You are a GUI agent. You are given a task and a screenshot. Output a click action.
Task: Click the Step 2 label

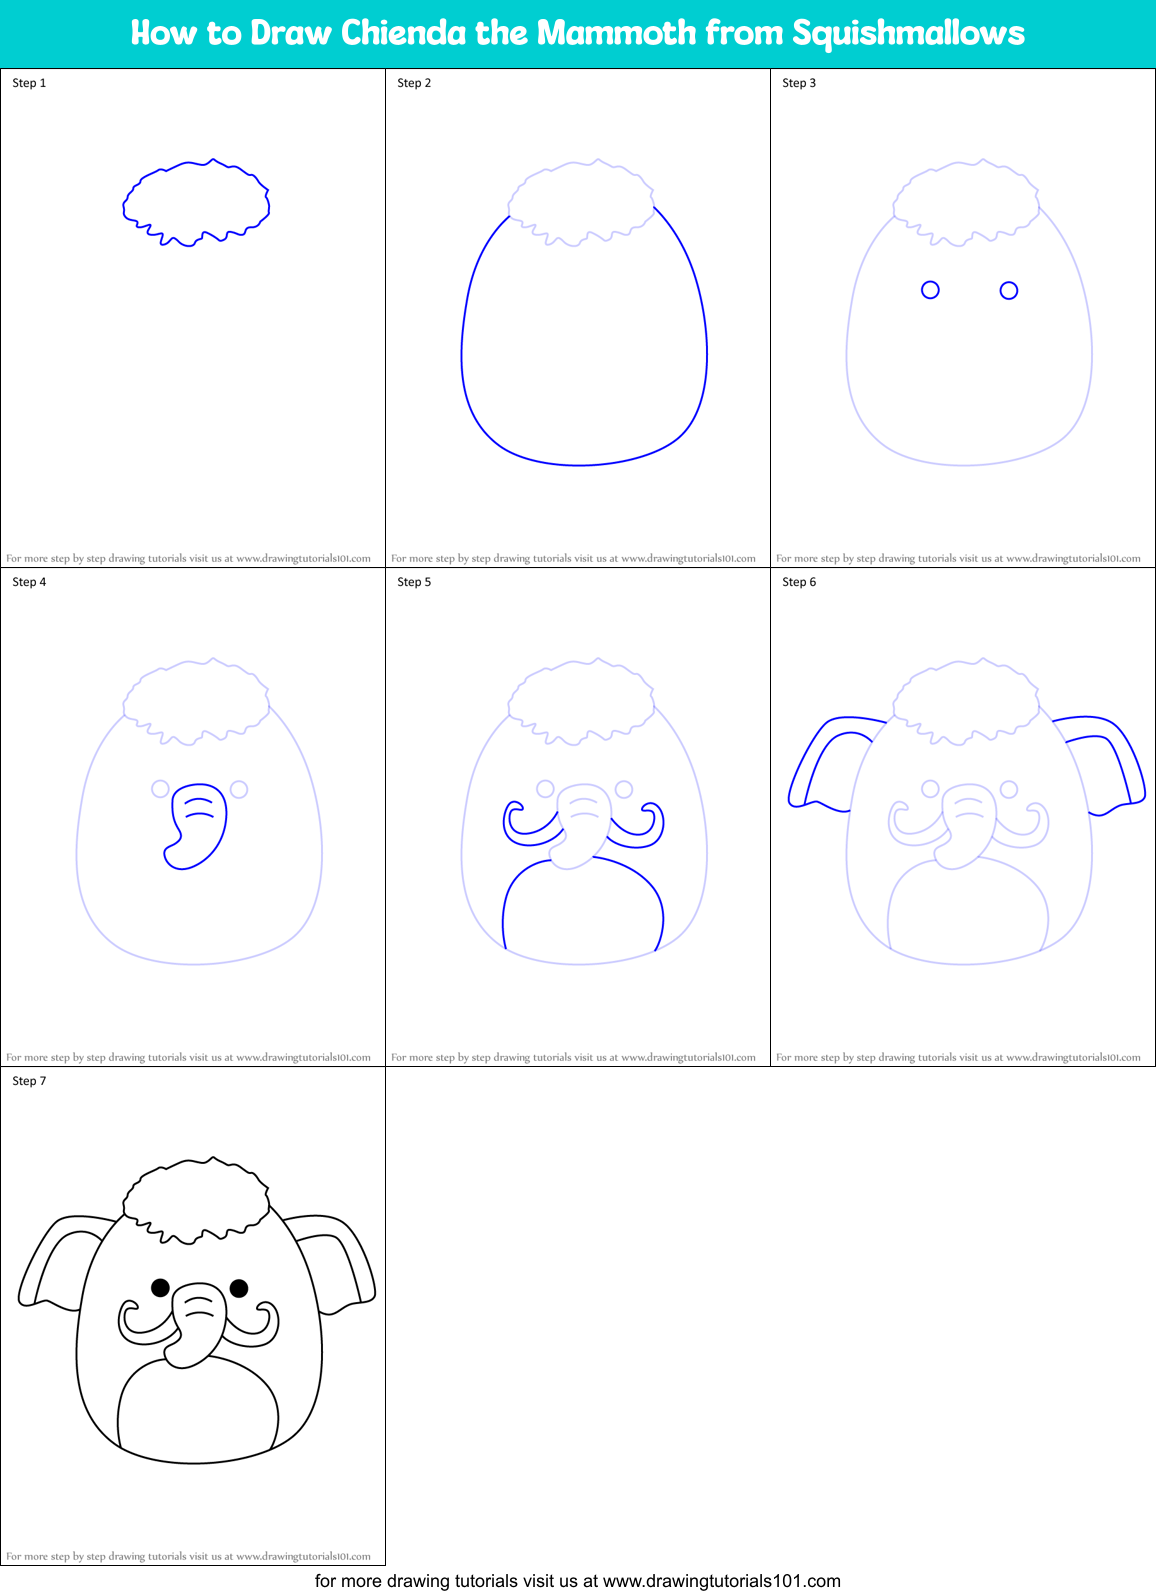point(414,83)
